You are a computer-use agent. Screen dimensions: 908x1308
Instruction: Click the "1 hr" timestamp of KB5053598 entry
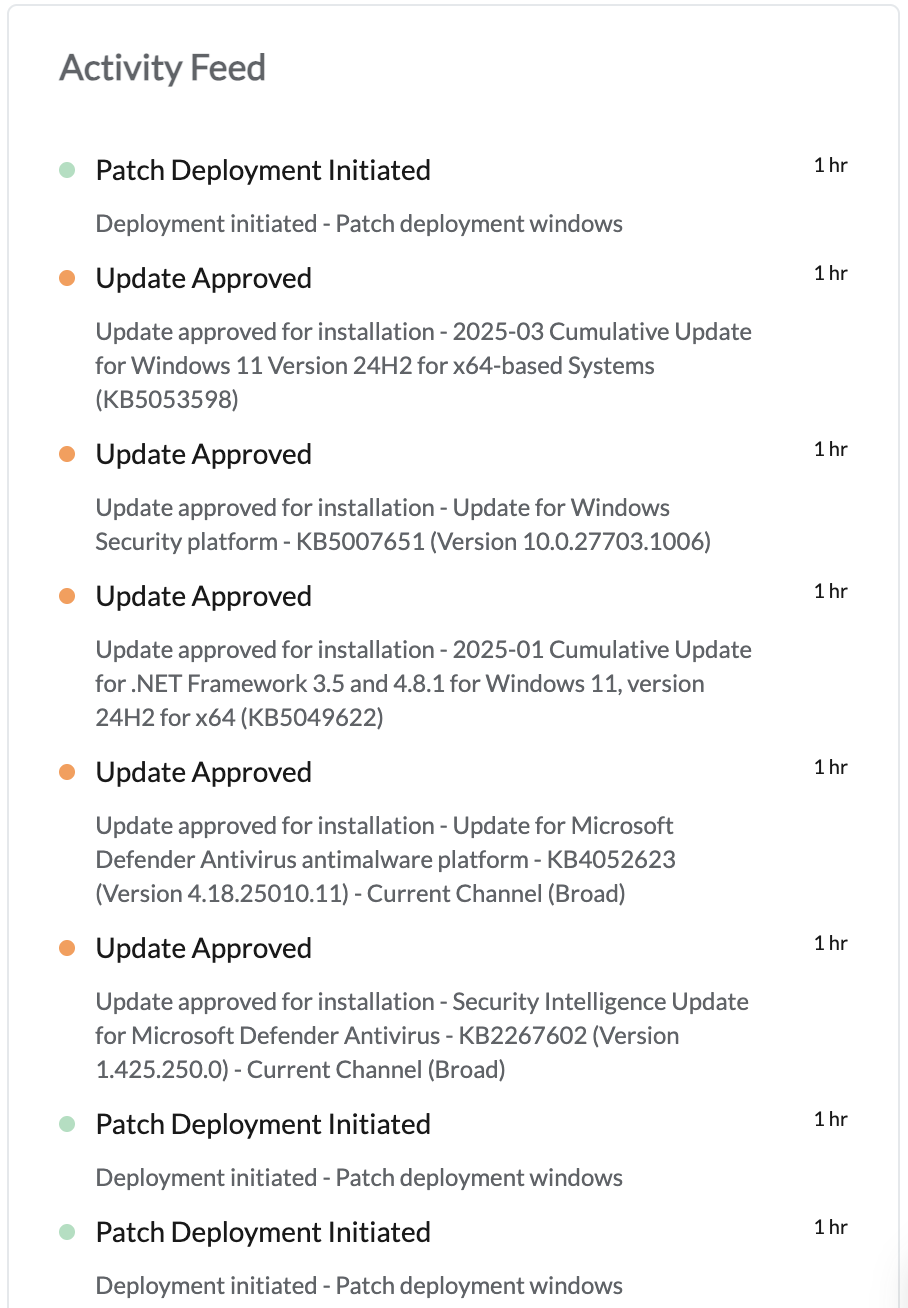point(830,274)
